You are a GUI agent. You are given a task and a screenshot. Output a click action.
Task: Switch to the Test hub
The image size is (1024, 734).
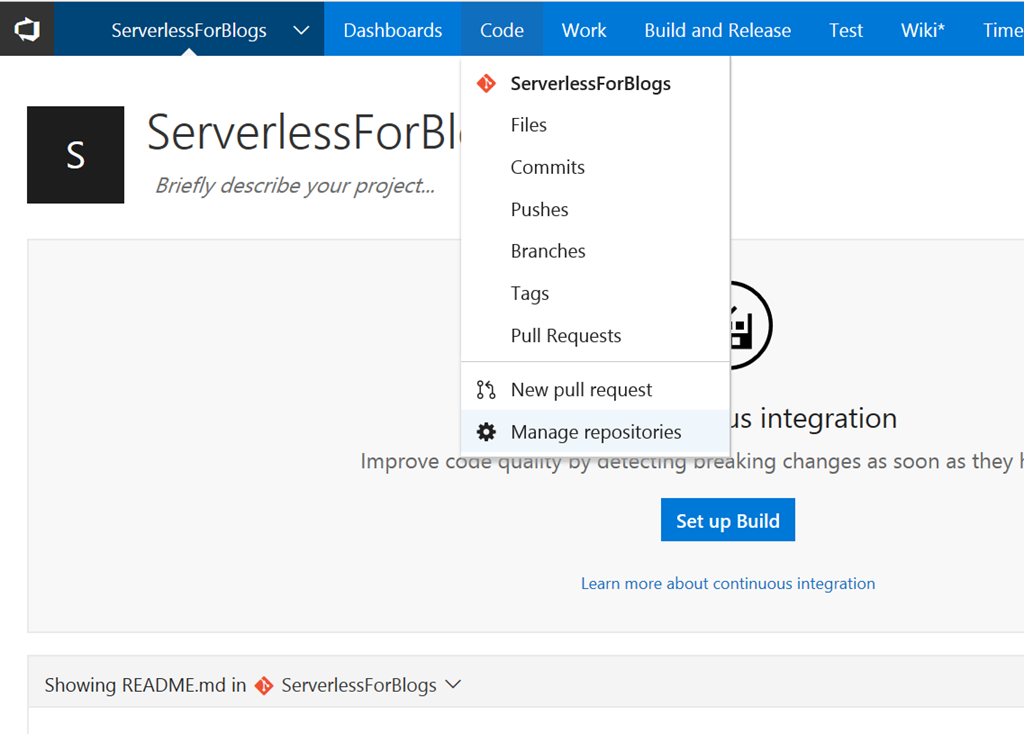pyautogui.click(x=845, y=30)
